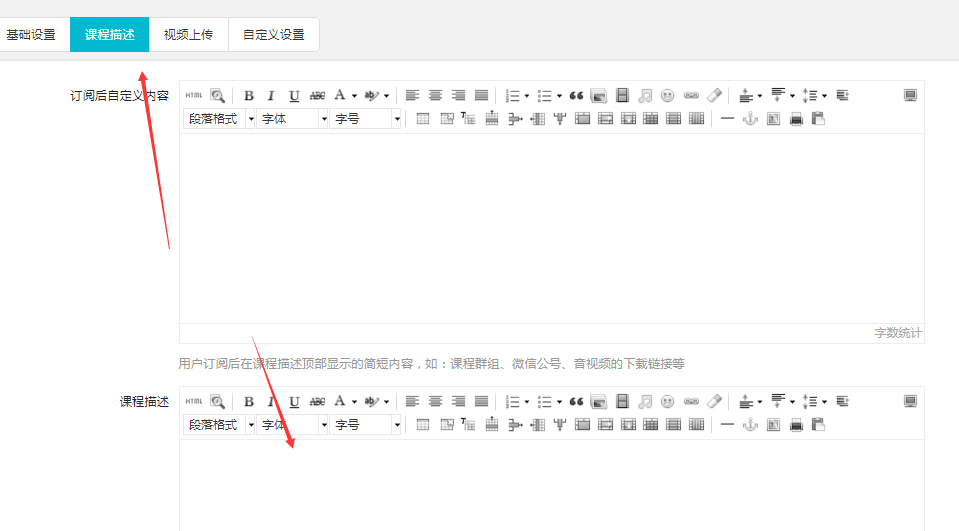Viewport: 959px width, 531px height.
Task: Delete table in 订阅后自定义内容 editor
Action: coord(446,119)
